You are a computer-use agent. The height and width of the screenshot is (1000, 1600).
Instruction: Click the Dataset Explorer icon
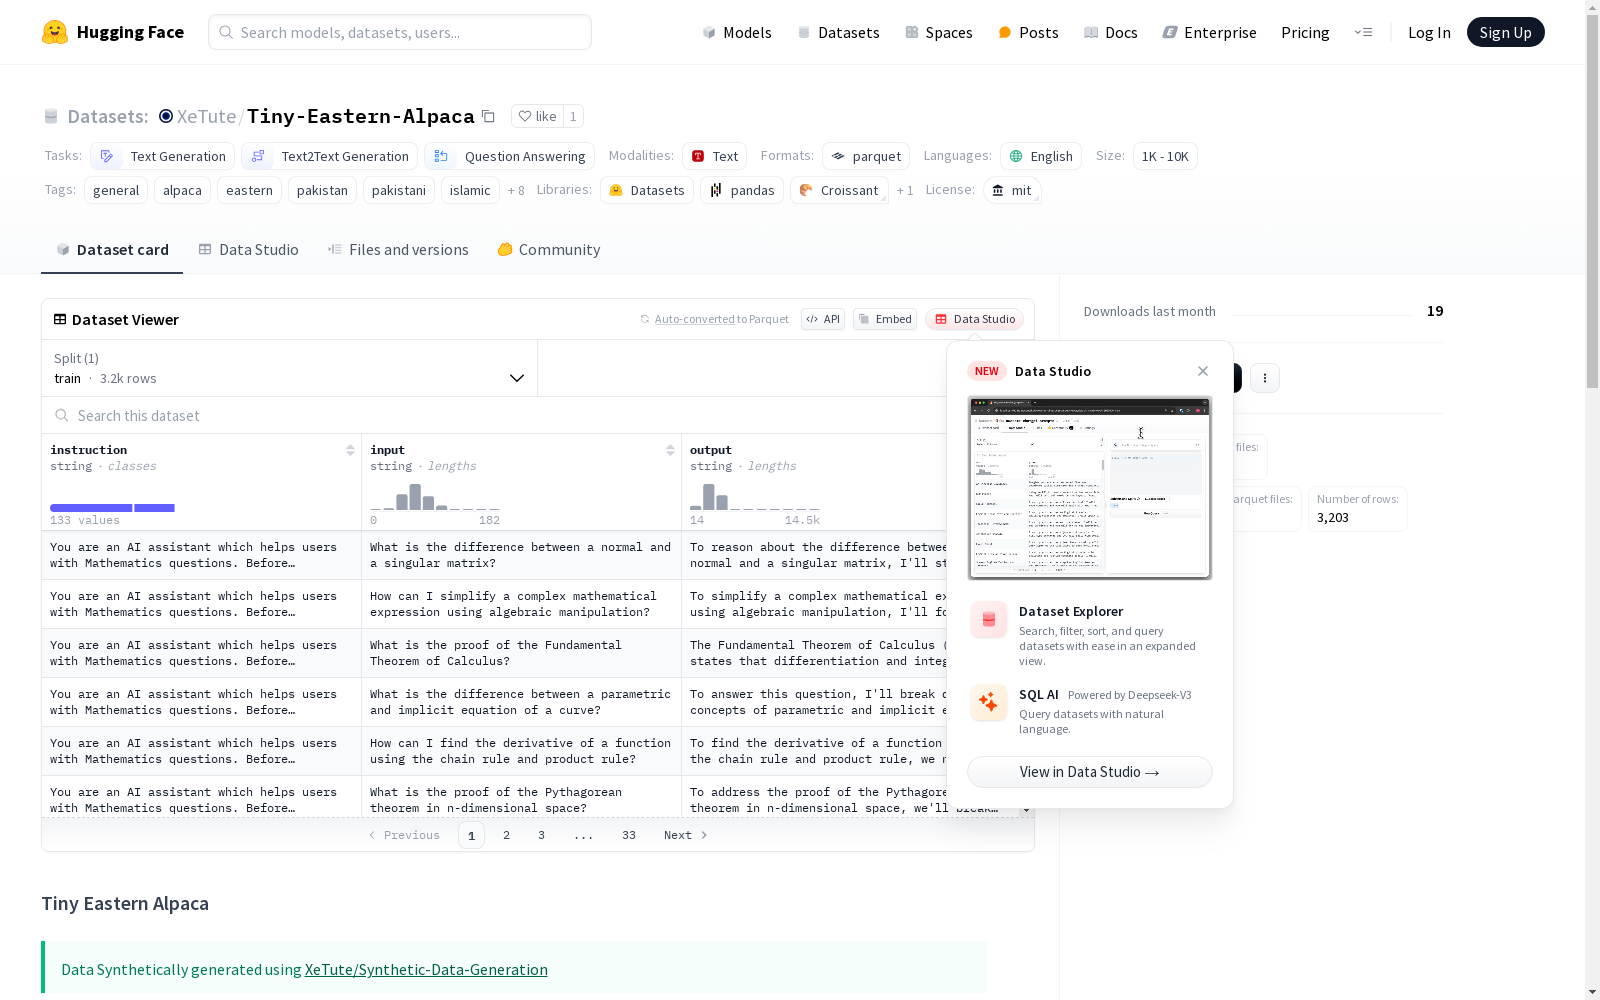tap(989, 620)
